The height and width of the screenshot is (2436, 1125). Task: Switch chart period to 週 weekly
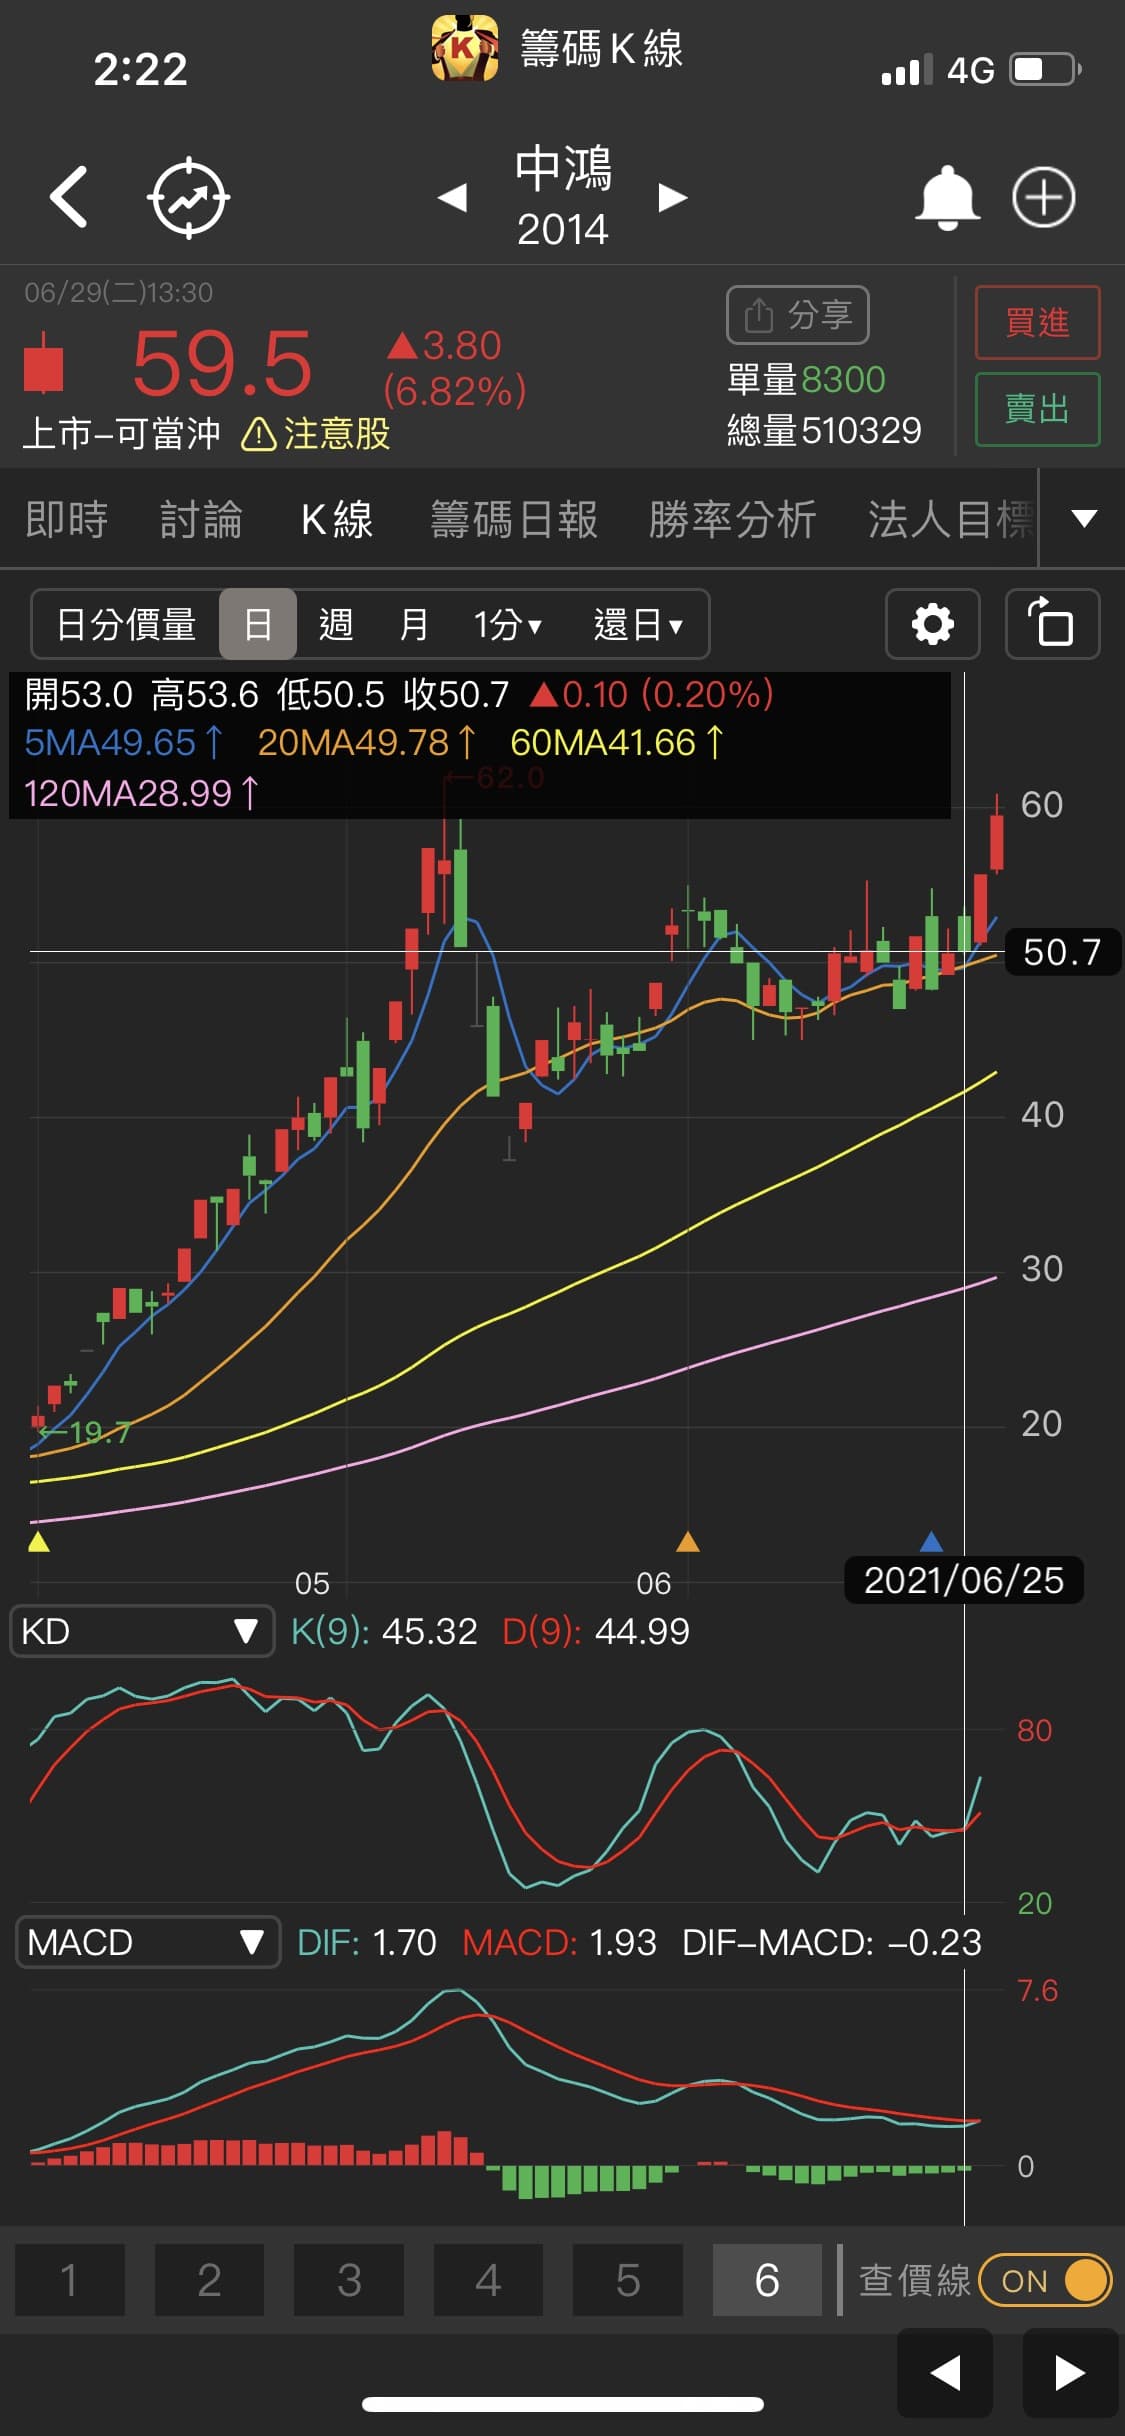coord(336,624)
